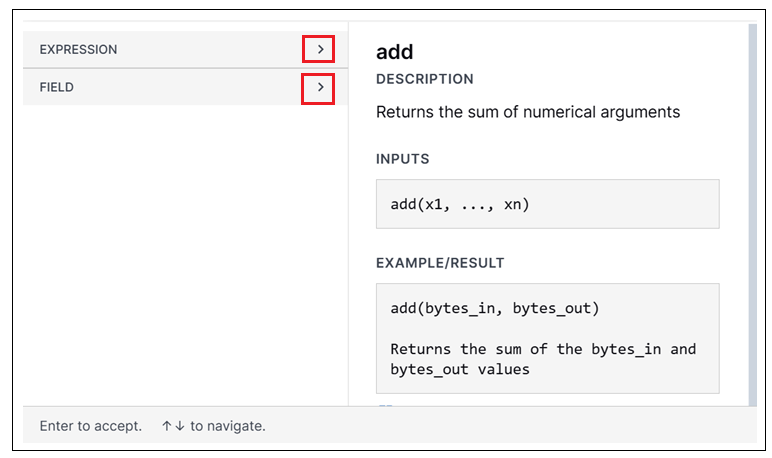Click the word "bytes_in" in the example call
This screenshot has width=772, height=458.
pyautogui.click(x=464, y=308)
